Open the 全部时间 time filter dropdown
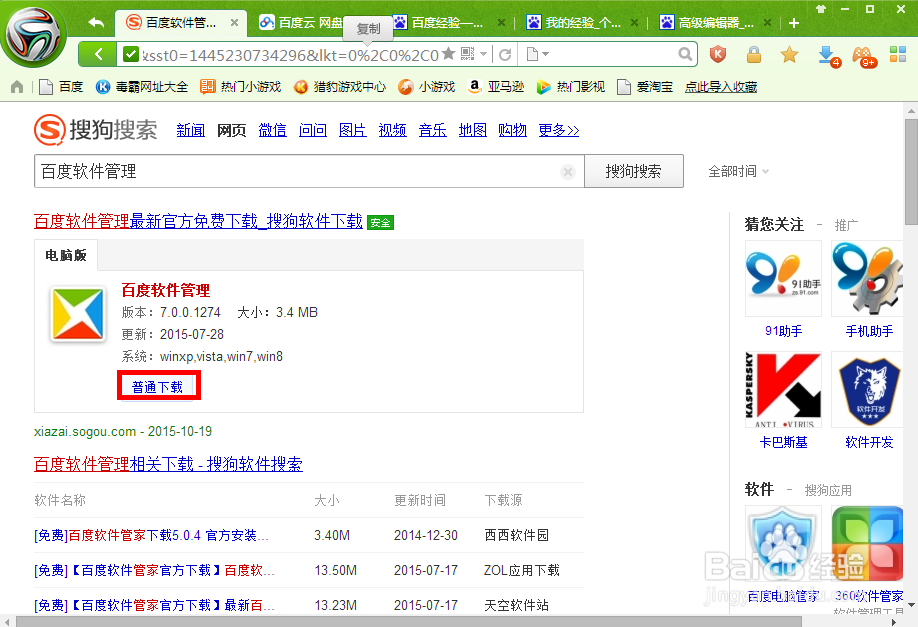918x627 pixels. point(736,171)
